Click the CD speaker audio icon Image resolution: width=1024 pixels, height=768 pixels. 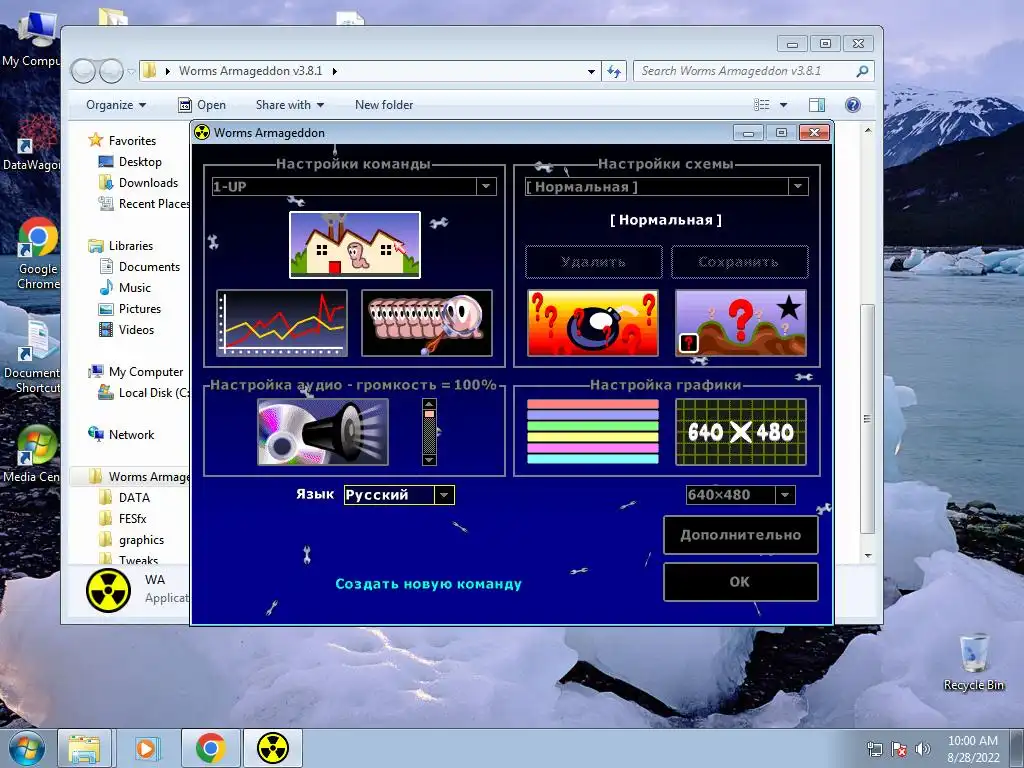click(323, 432)
